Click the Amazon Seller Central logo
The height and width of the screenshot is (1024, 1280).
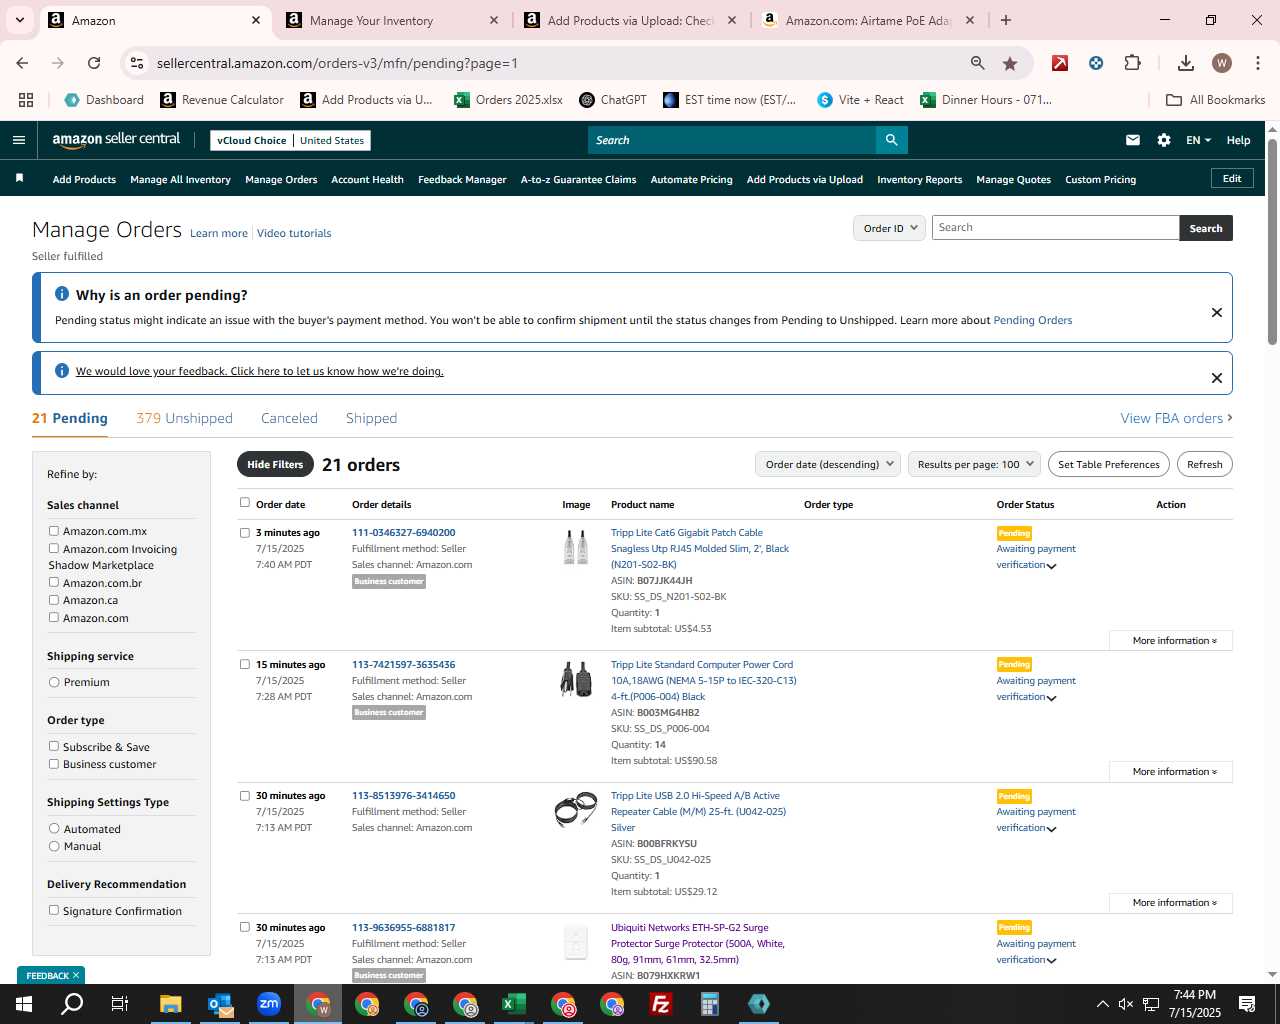(116, 140)
